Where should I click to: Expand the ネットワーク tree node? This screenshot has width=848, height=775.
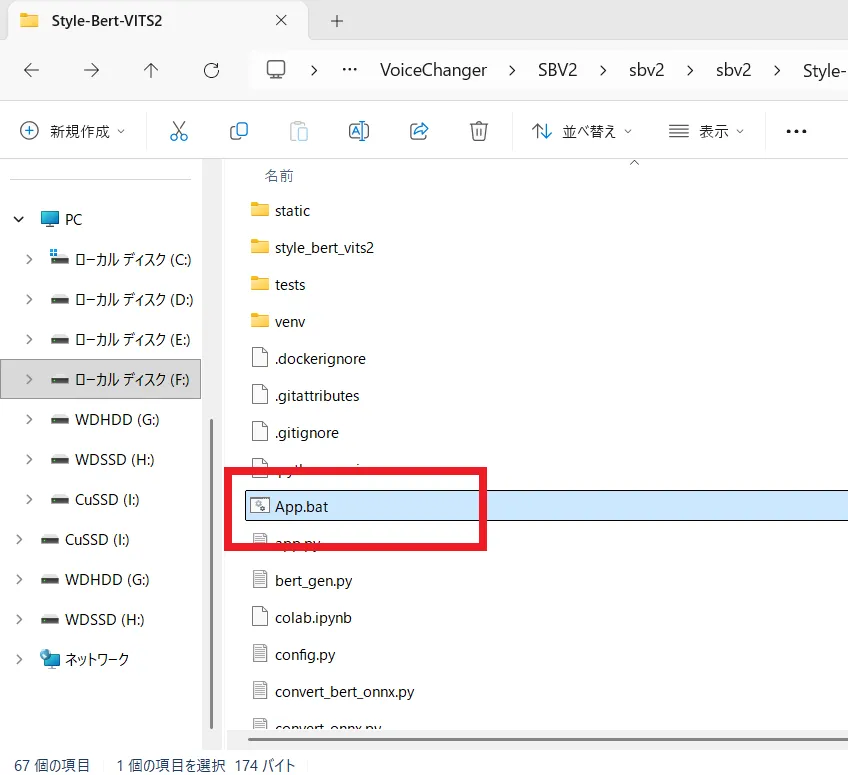[x=19, y=659]
